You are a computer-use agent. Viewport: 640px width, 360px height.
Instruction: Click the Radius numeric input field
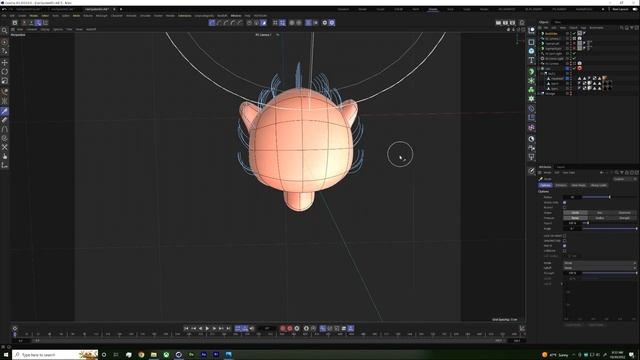[572, 197]
